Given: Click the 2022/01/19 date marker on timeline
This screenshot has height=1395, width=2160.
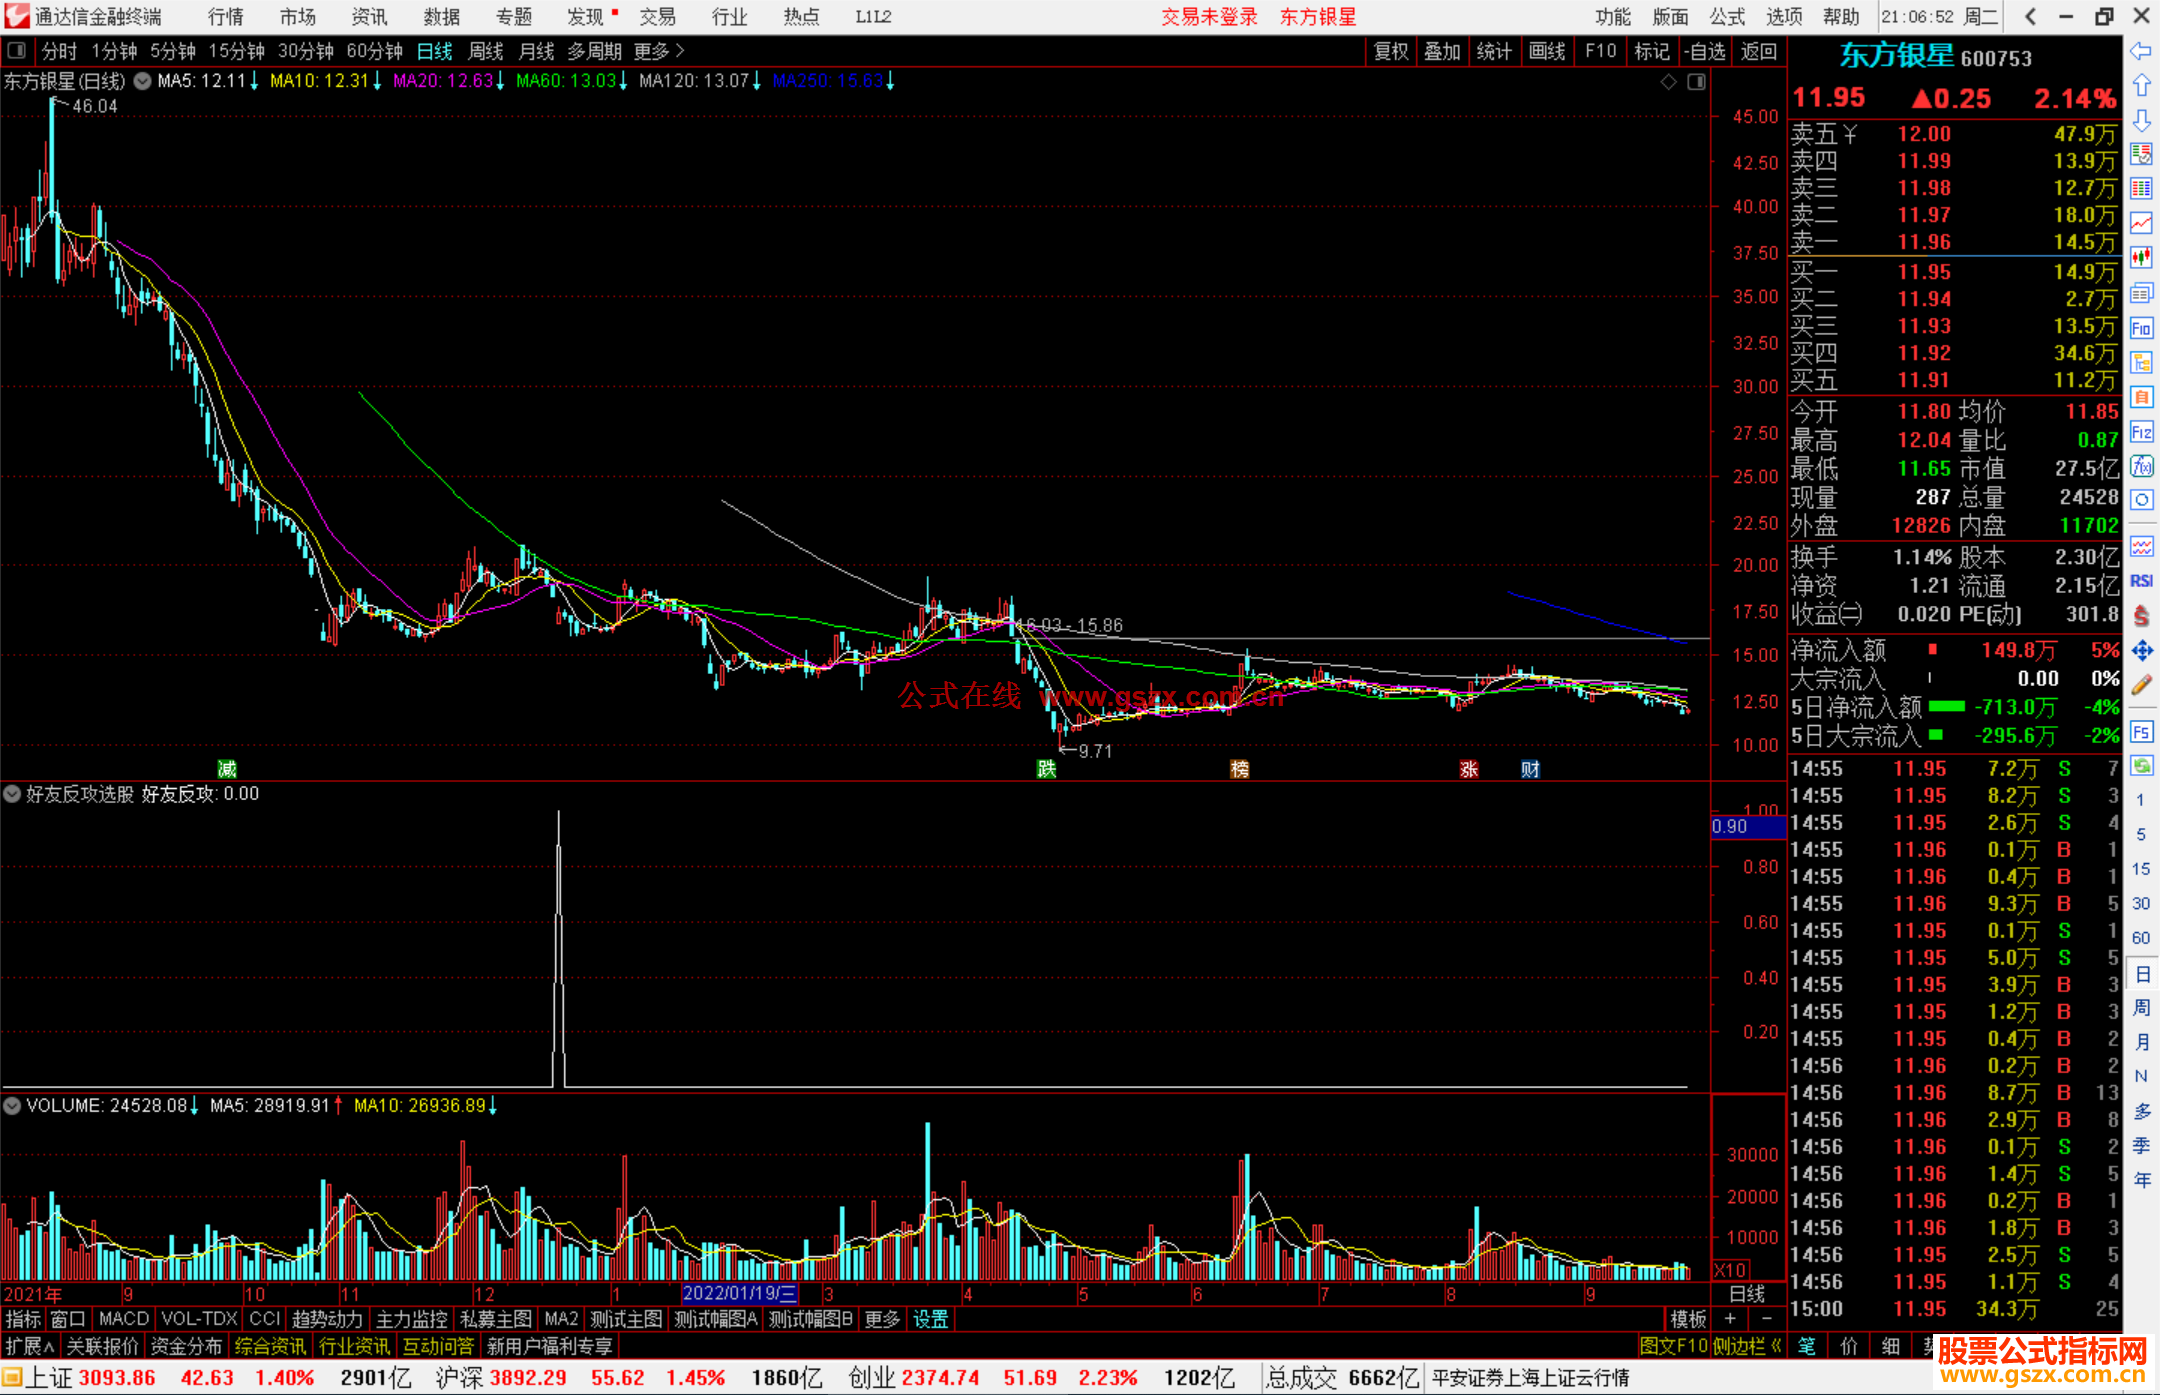Looking at the screenshot, I should 740,1293.
